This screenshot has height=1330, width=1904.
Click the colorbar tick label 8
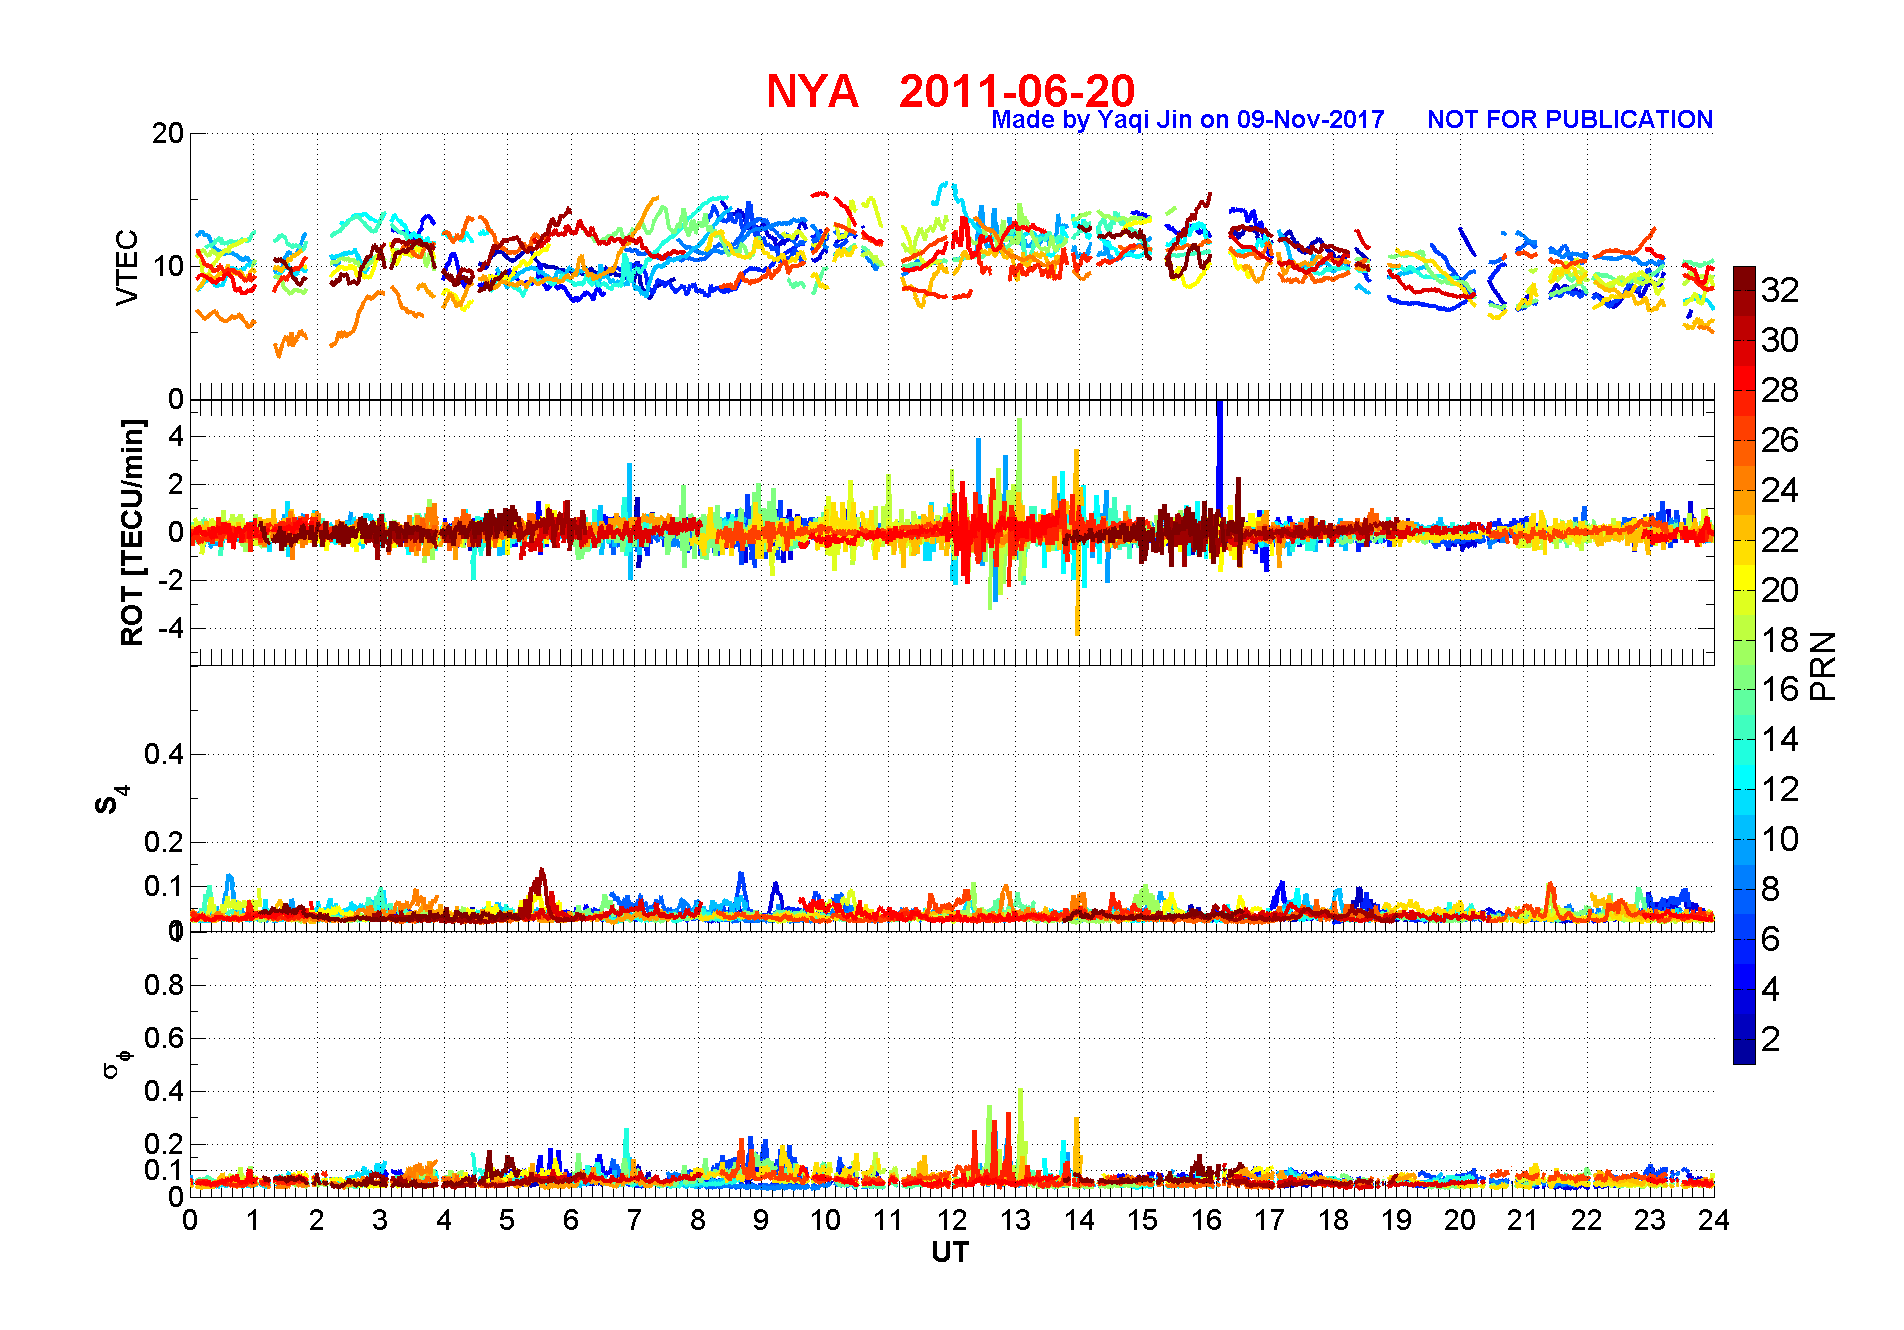(x=1770, y=889)
